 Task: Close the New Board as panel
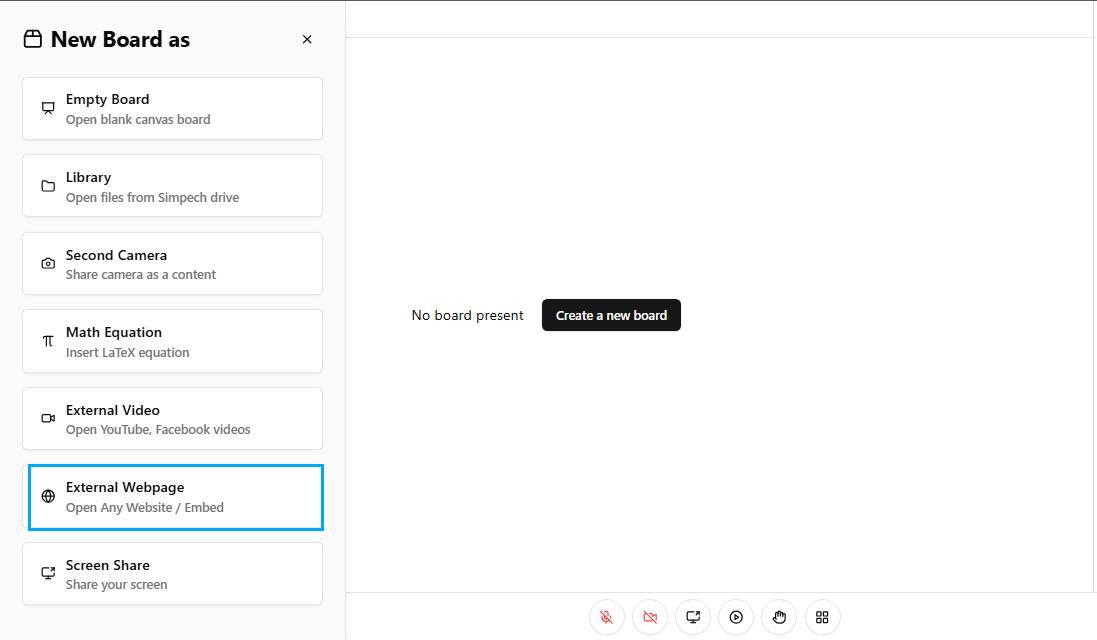(307, 40)
